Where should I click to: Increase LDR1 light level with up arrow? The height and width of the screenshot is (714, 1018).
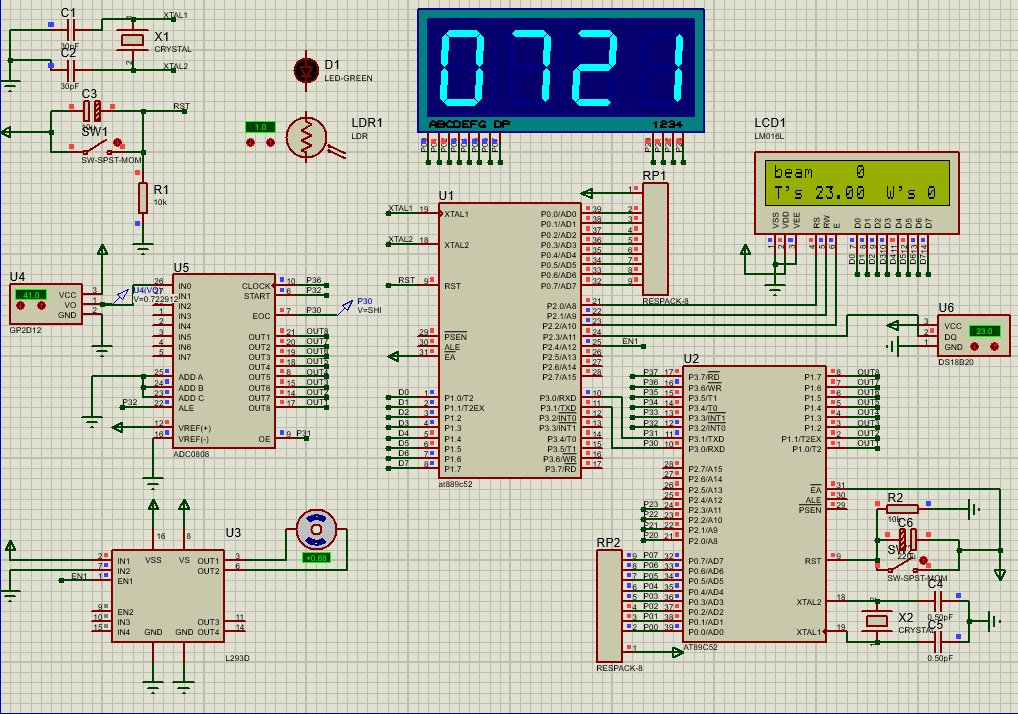[x=270, y=142]
